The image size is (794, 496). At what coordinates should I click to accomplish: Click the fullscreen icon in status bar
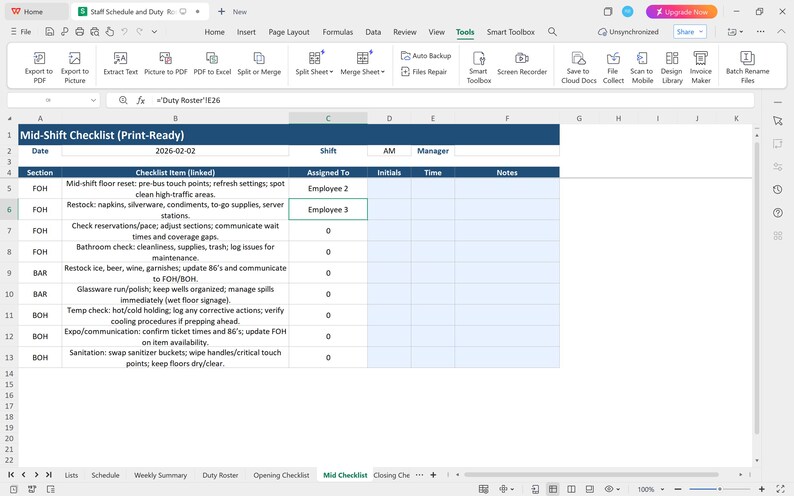pyautogui.click(x=780, y=489)
